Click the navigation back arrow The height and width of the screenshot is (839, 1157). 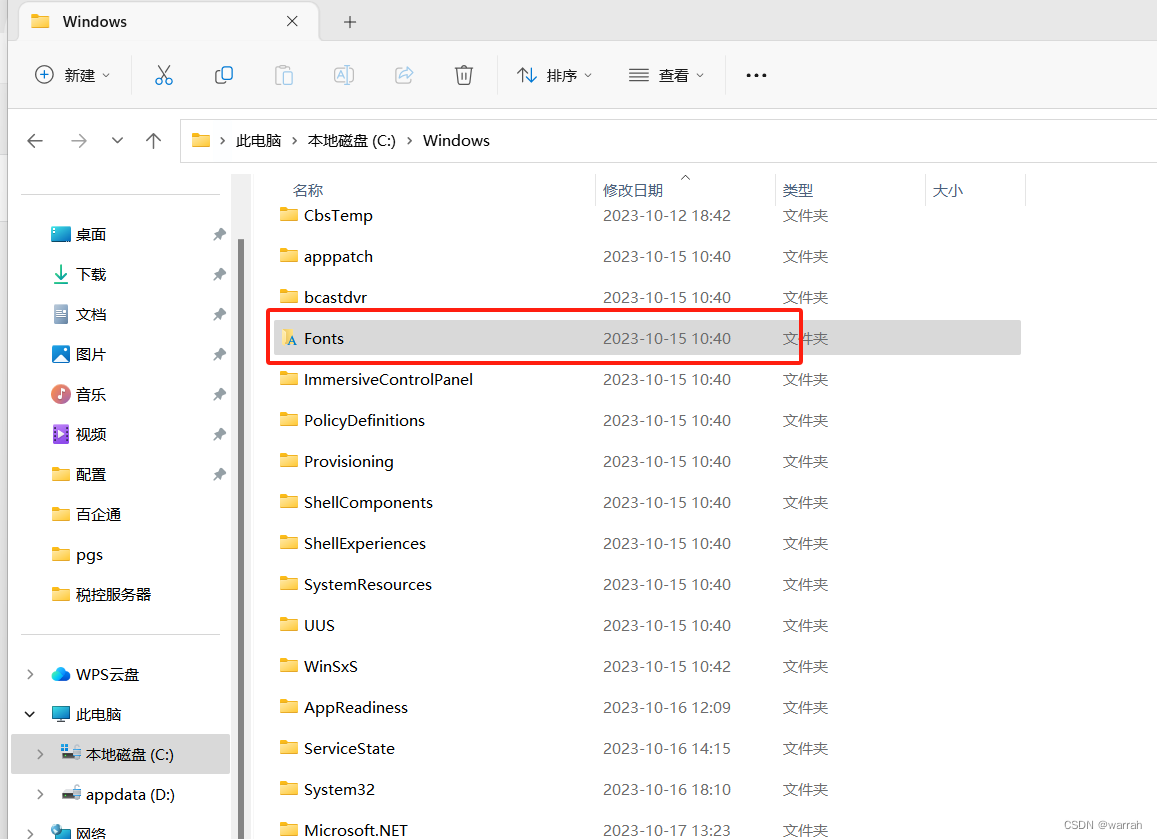(x=35, y=140)
